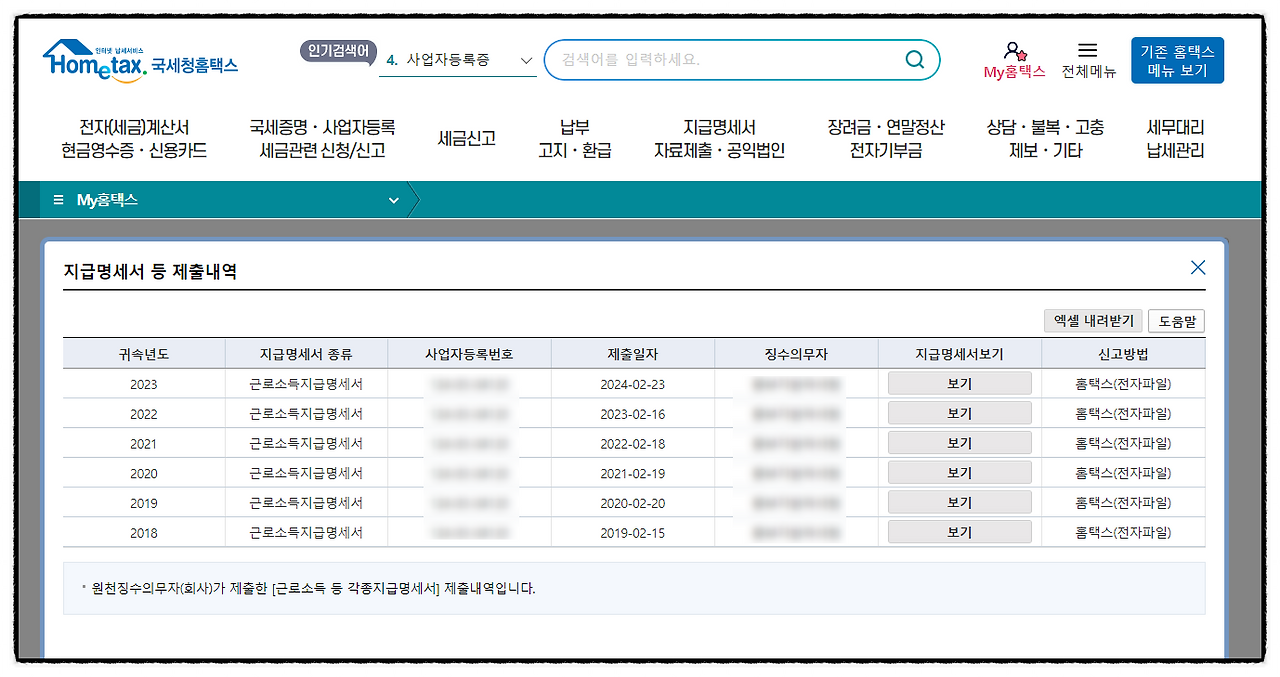Open 장려금·연말정산 전자기부금 menu
Screen dimensions: 1280x677
pos(885,139)
